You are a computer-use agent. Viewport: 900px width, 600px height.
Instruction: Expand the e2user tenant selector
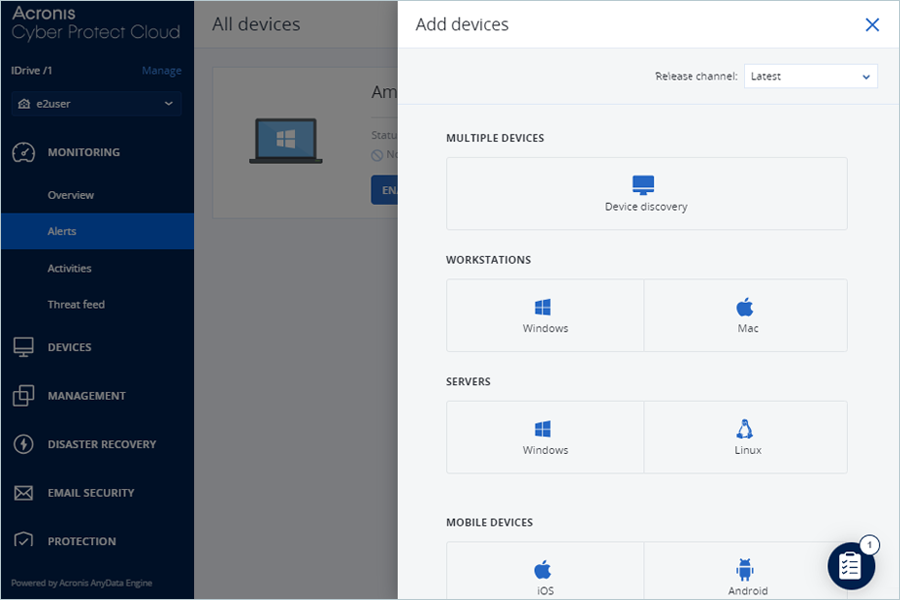tap(96, 104)
